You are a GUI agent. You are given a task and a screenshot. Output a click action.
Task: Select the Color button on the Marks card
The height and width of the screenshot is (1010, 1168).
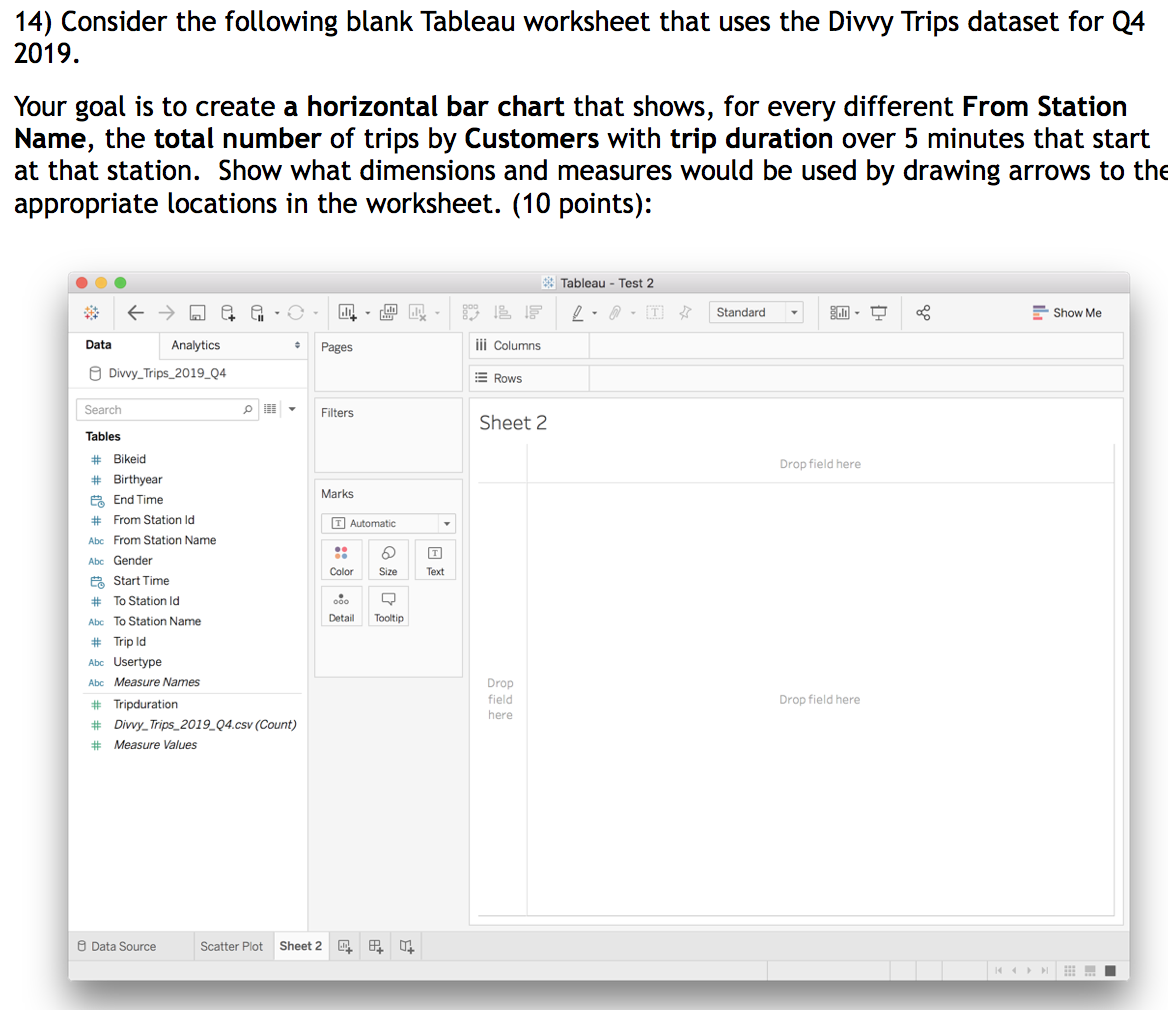(341, 559)
